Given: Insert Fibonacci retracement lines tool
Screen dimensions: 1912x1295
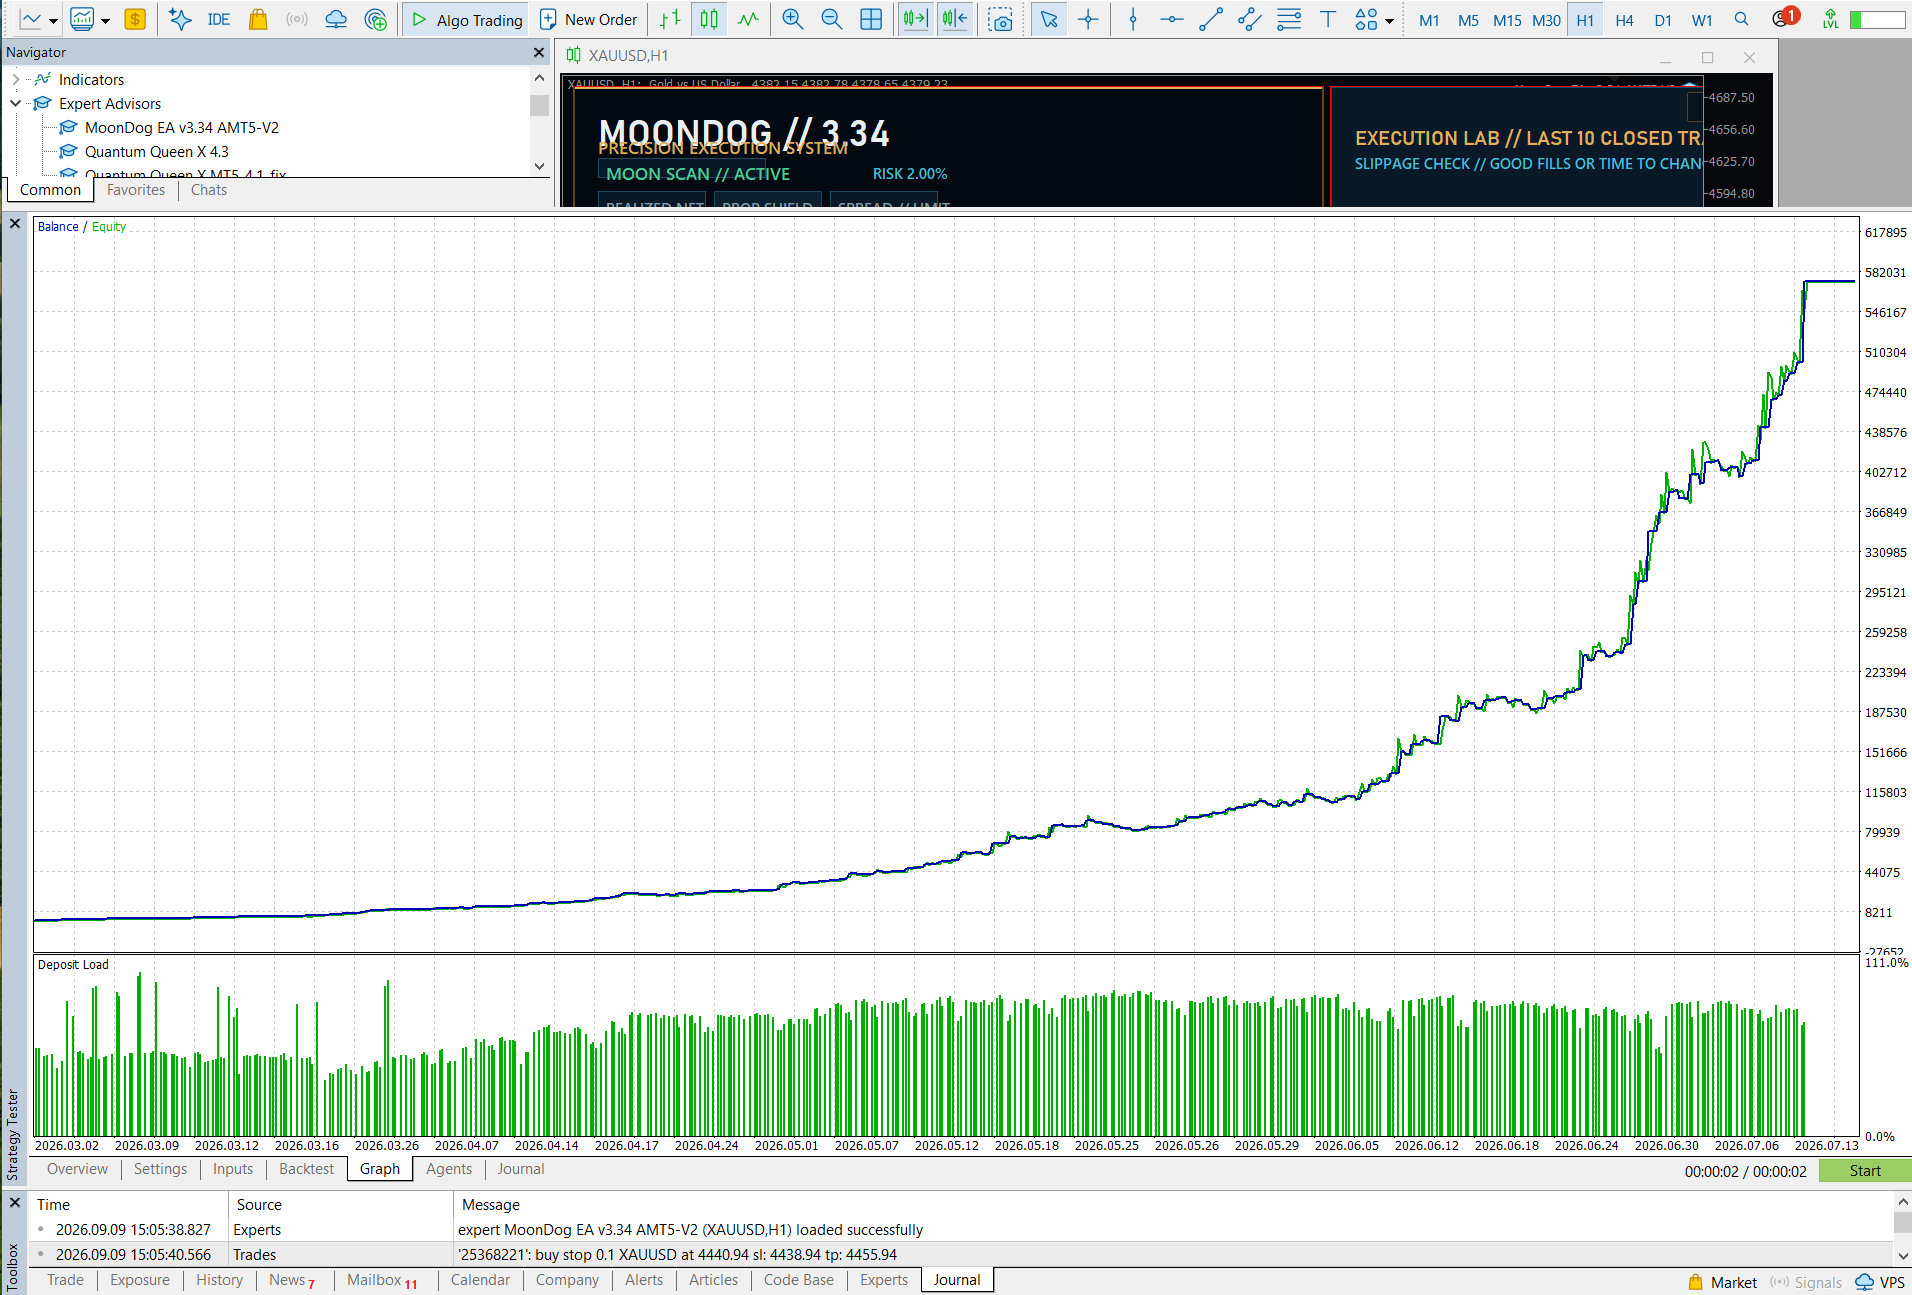Looking at the screenshot, I should coord(1289,19).
